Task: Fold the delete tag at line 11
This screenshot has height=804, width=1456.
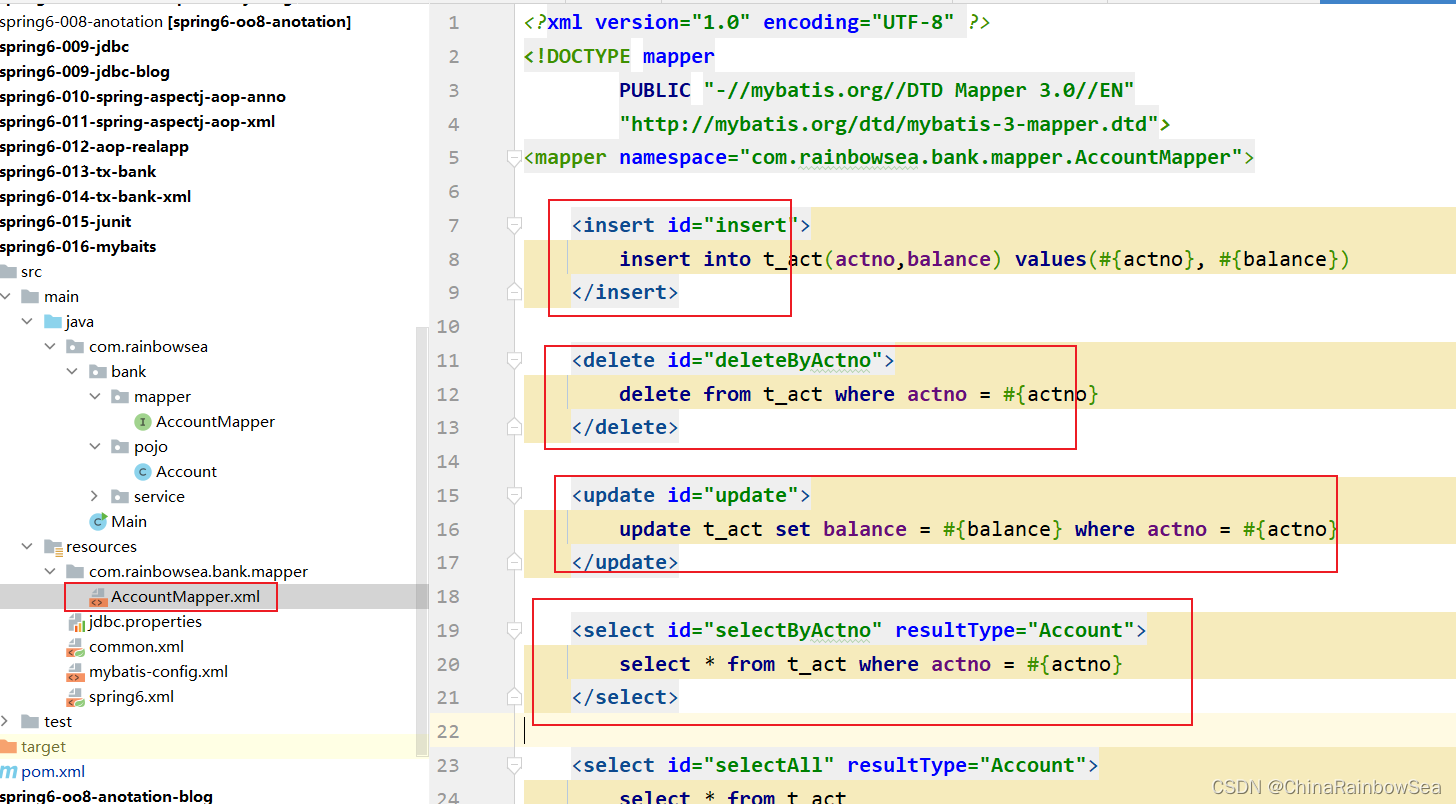Action: click(x=514, y=360)
